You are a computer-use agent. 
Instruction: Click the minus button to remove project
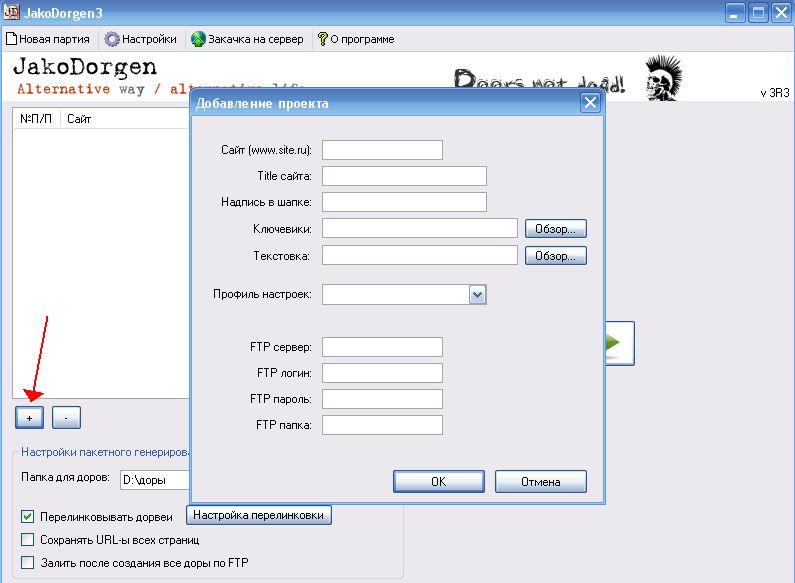tap(66, 418)
